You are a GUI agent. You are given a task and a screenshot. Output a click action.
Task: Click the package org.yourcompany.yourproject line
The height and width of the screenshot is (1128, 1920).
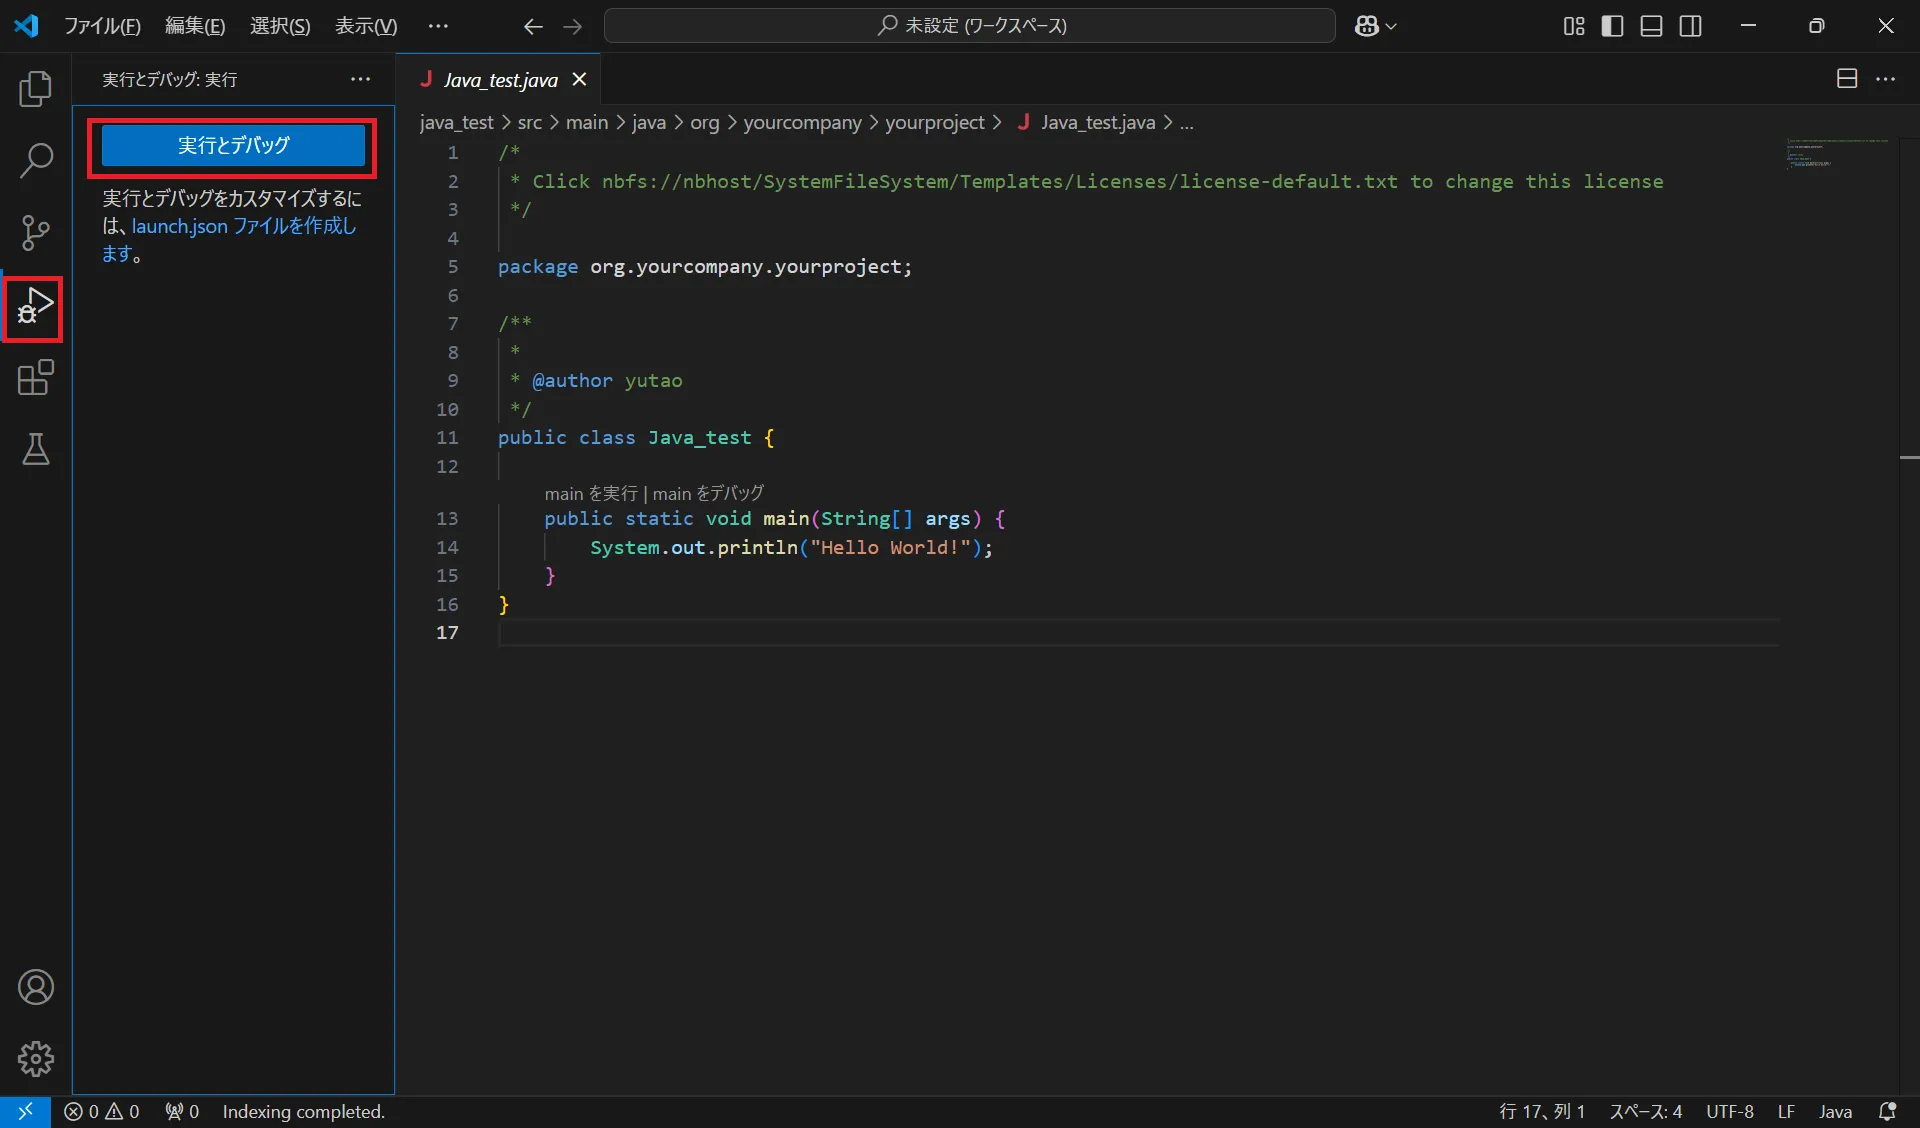click(x=705, y=266)
